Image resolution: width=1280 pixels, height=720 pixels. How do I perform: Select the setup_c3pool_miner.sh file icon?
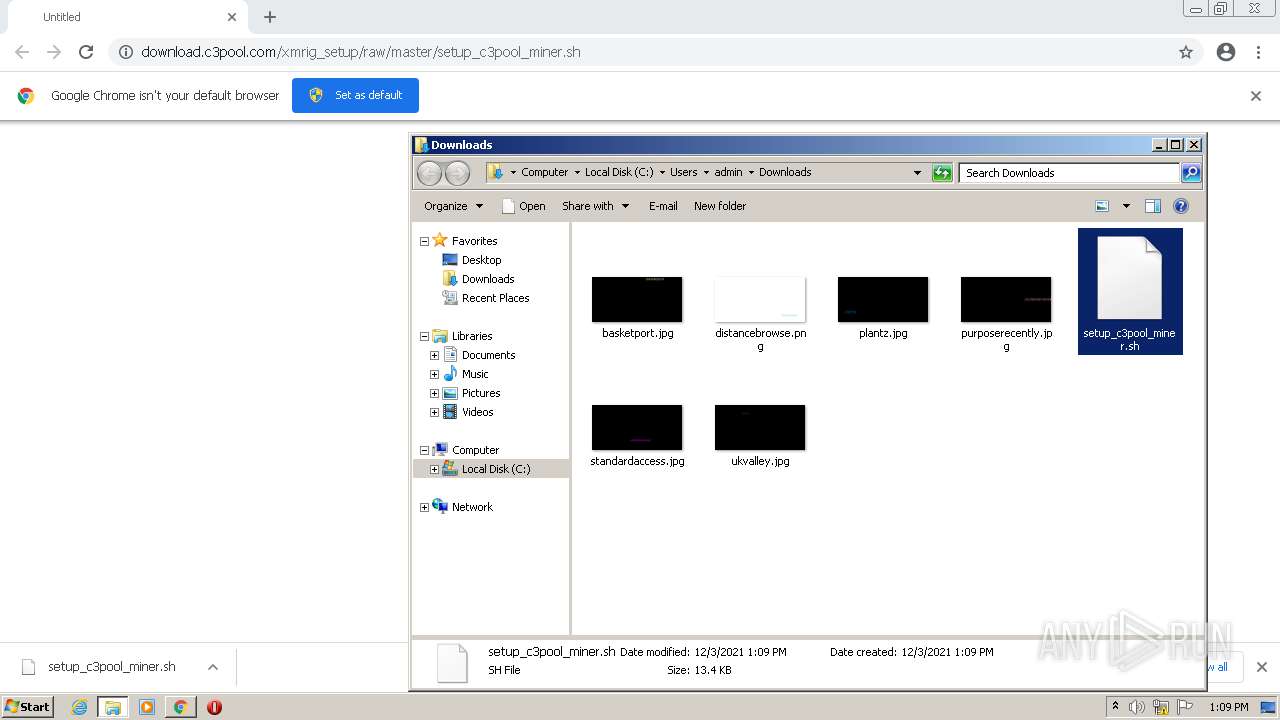pyautogui.click(x=1129, y=279)
